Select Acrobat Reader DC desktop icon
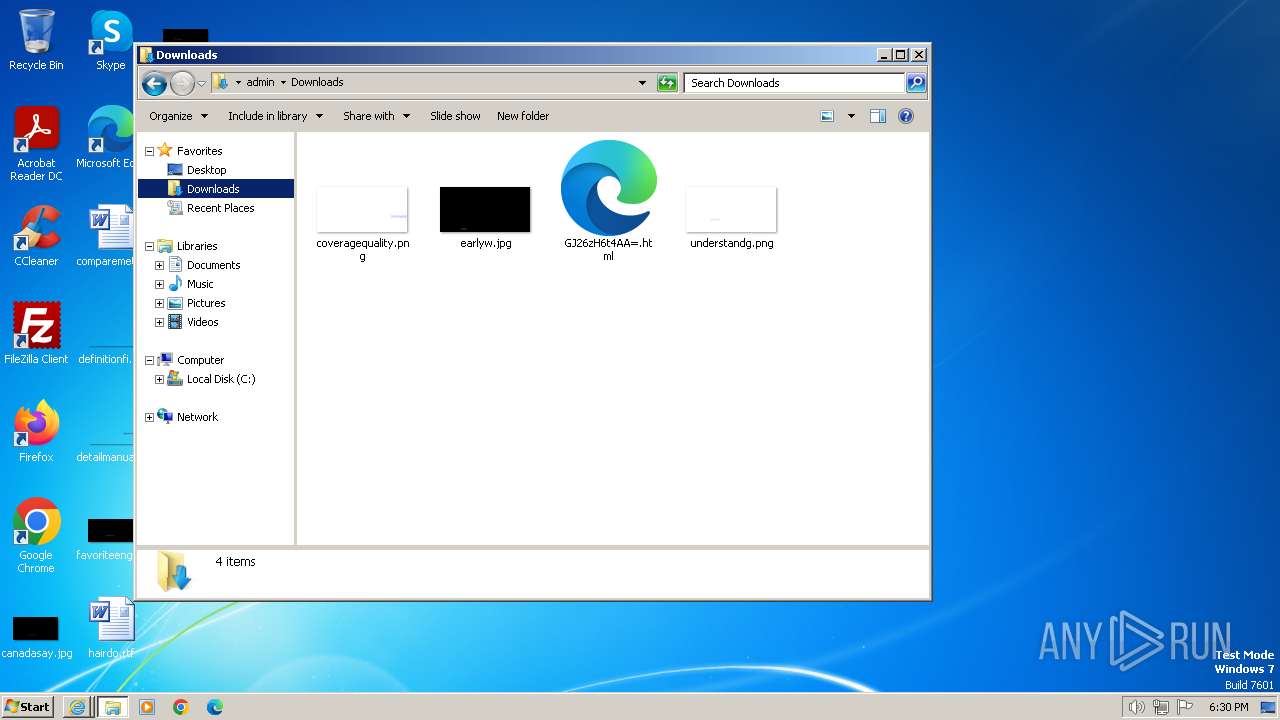The width and height of the screenshot is (1280, 720). pos(36,144)
